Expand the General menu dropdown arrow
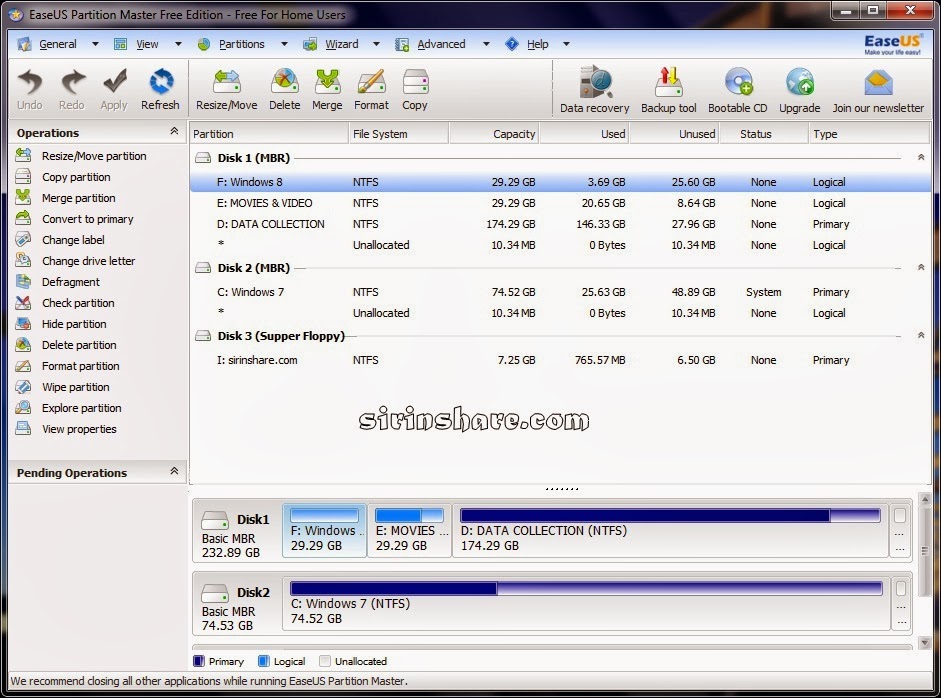This screenshot has height=698, width=941. pyautogui.click(x=95, y=44)
